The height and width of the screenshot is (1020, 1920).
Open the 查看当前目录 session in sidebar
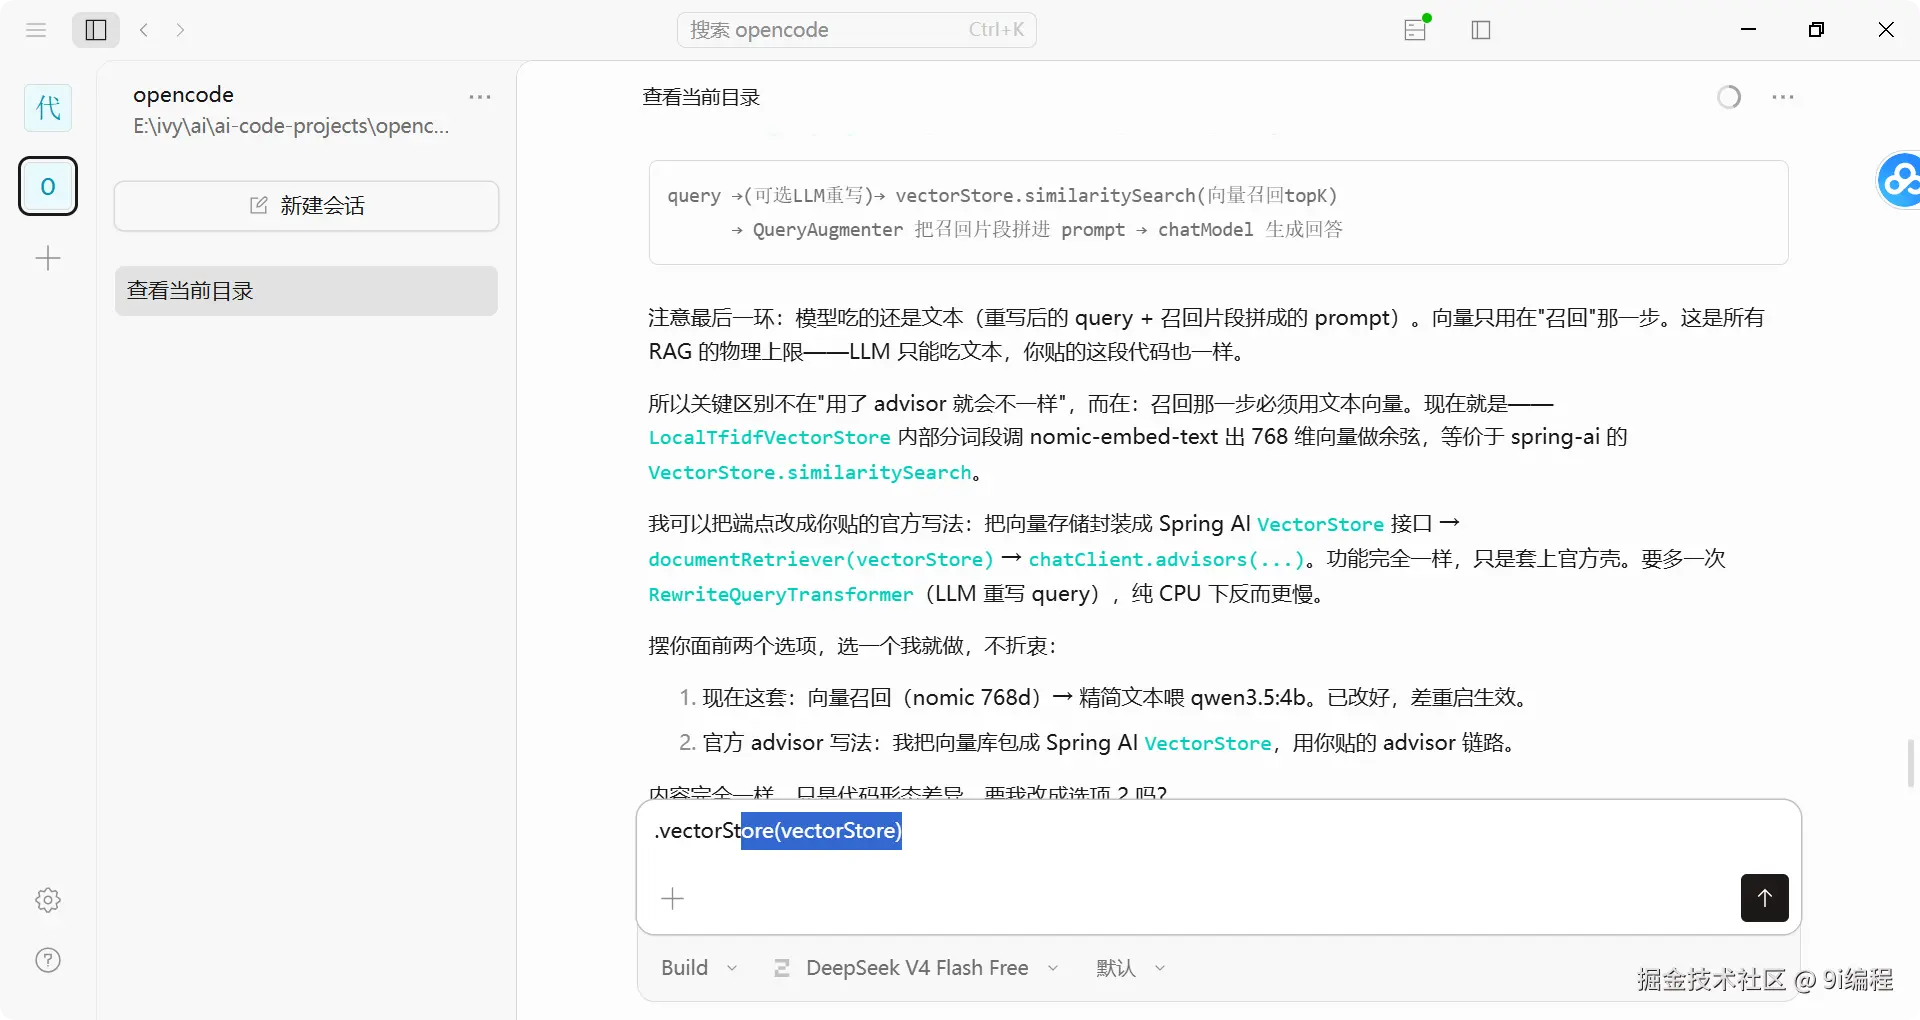[x=306, y=291]
